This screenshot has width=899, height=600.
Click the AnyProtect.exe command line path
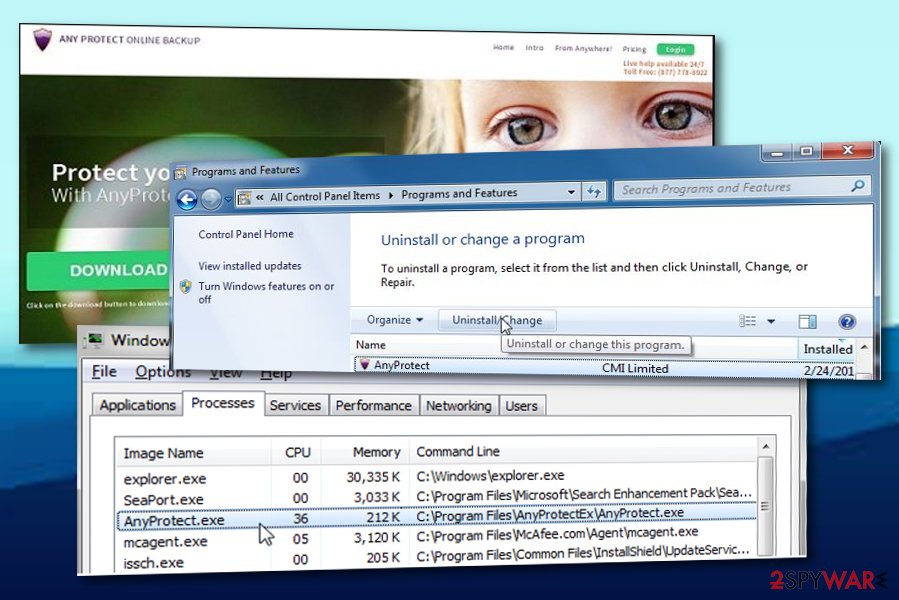pos(550,515)
